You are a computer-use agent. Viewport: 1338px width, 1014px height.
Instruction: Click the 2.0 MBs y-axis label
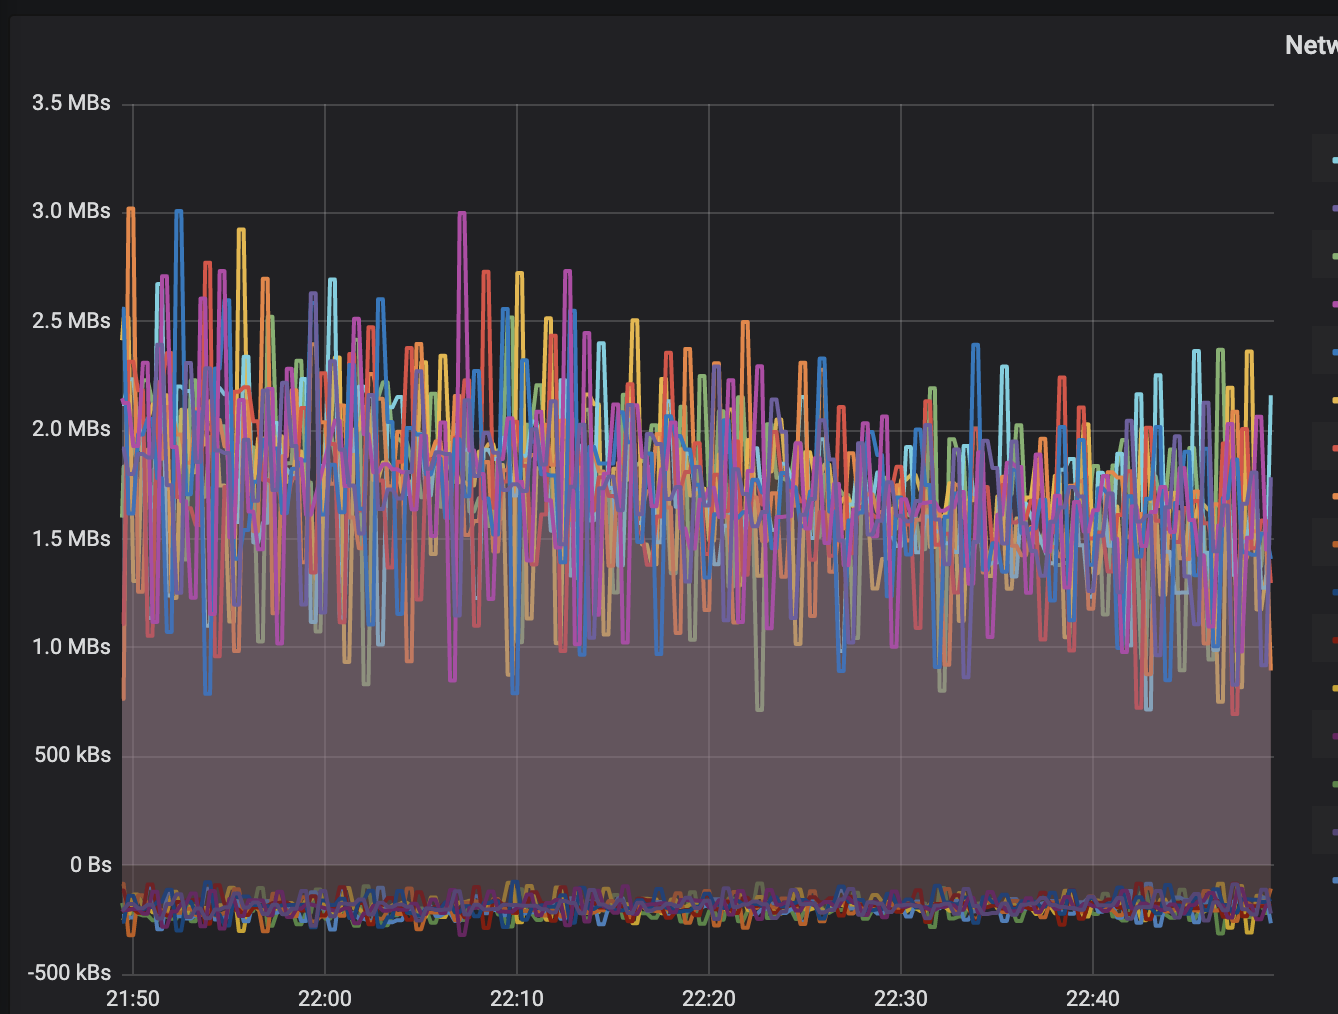tap(71, 429)
